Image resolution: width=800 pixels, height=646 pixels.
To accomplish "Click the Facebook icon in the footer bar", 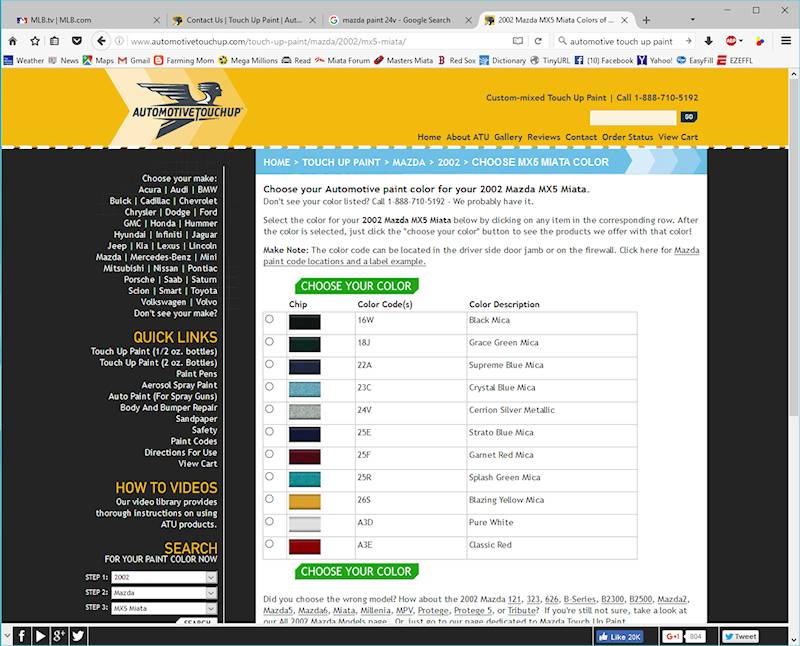I will (x=21, y=636).
